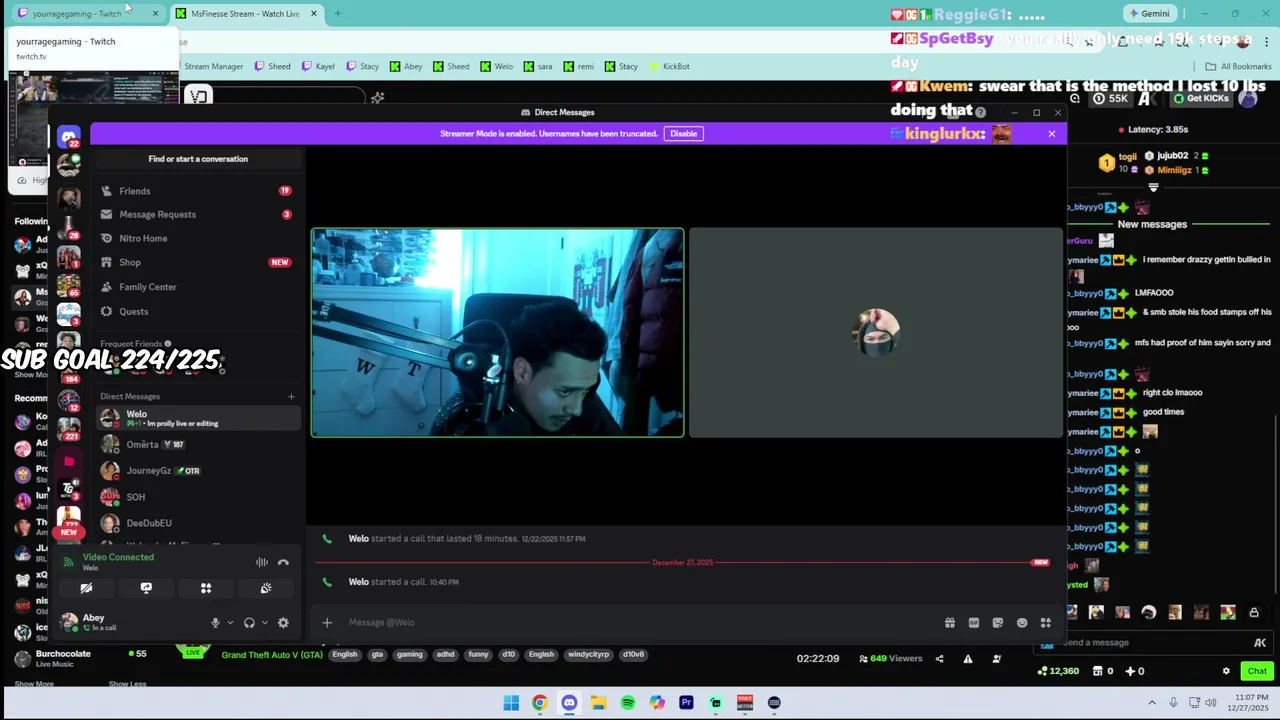The image size is (1280, 720).
Task: Toggle noise suppression waveform icon
Action: [262, 562]
